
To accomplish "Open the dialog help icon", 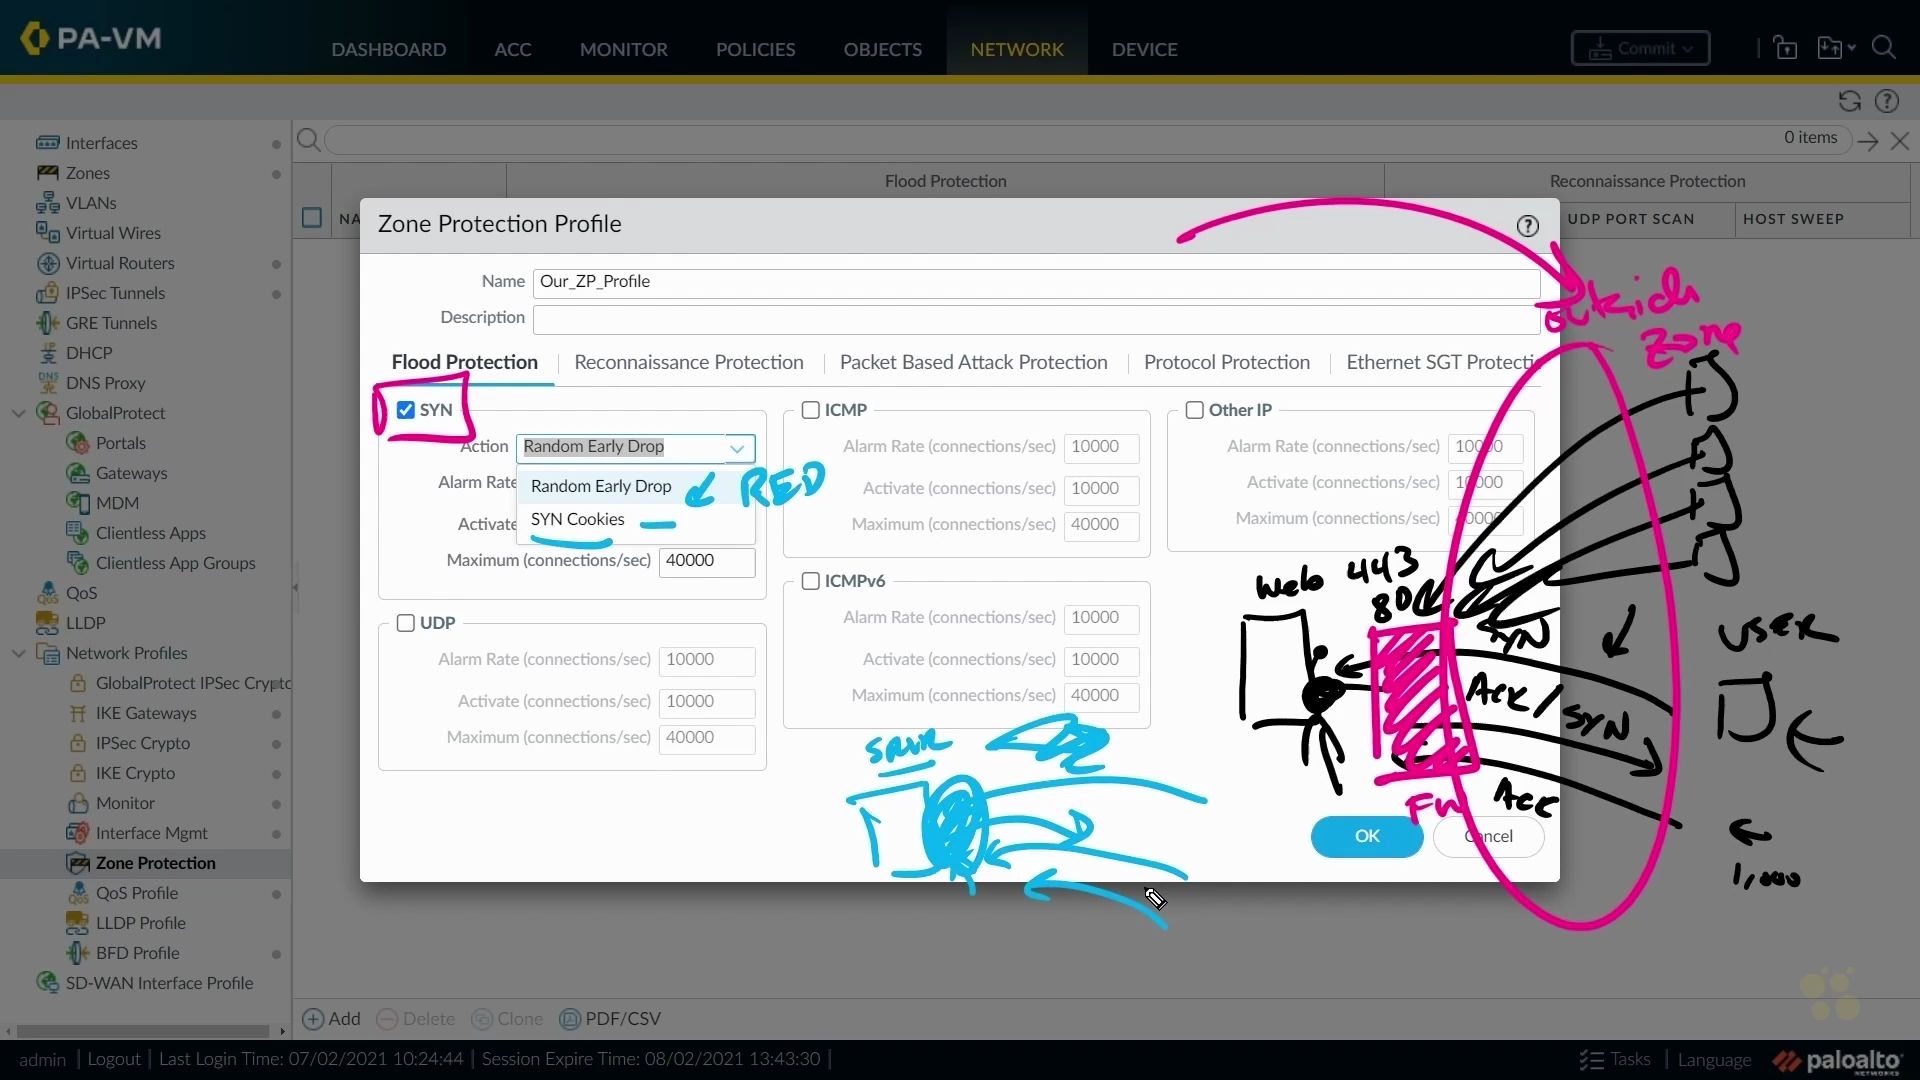I will tap(1527, 226).
